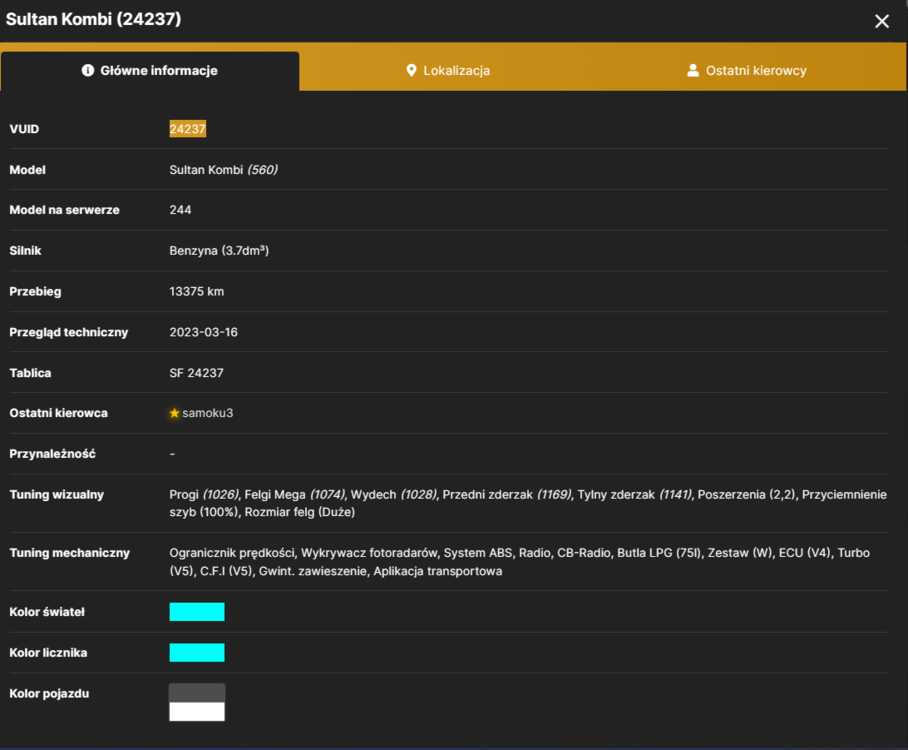
Task: Click the Kolor świateł label
Action: pyautogui.click(x=47, y=612)
